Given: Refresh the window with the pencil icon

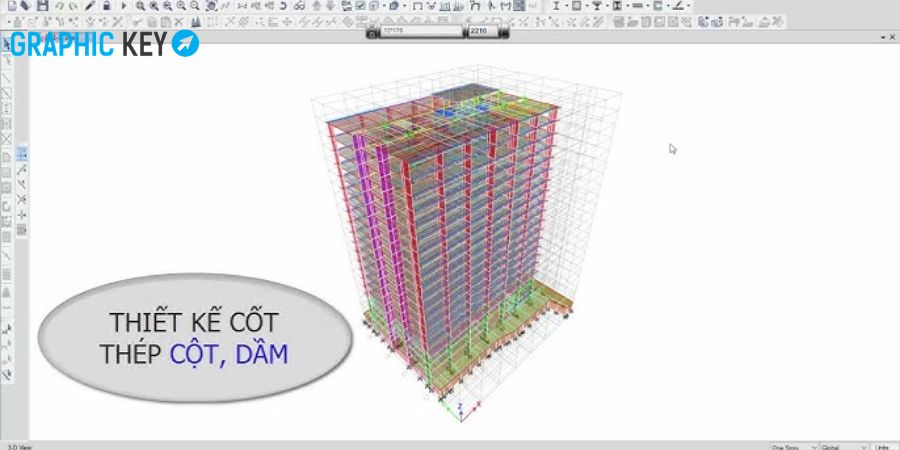Looking at the screenshot, I should pos(90,6).
